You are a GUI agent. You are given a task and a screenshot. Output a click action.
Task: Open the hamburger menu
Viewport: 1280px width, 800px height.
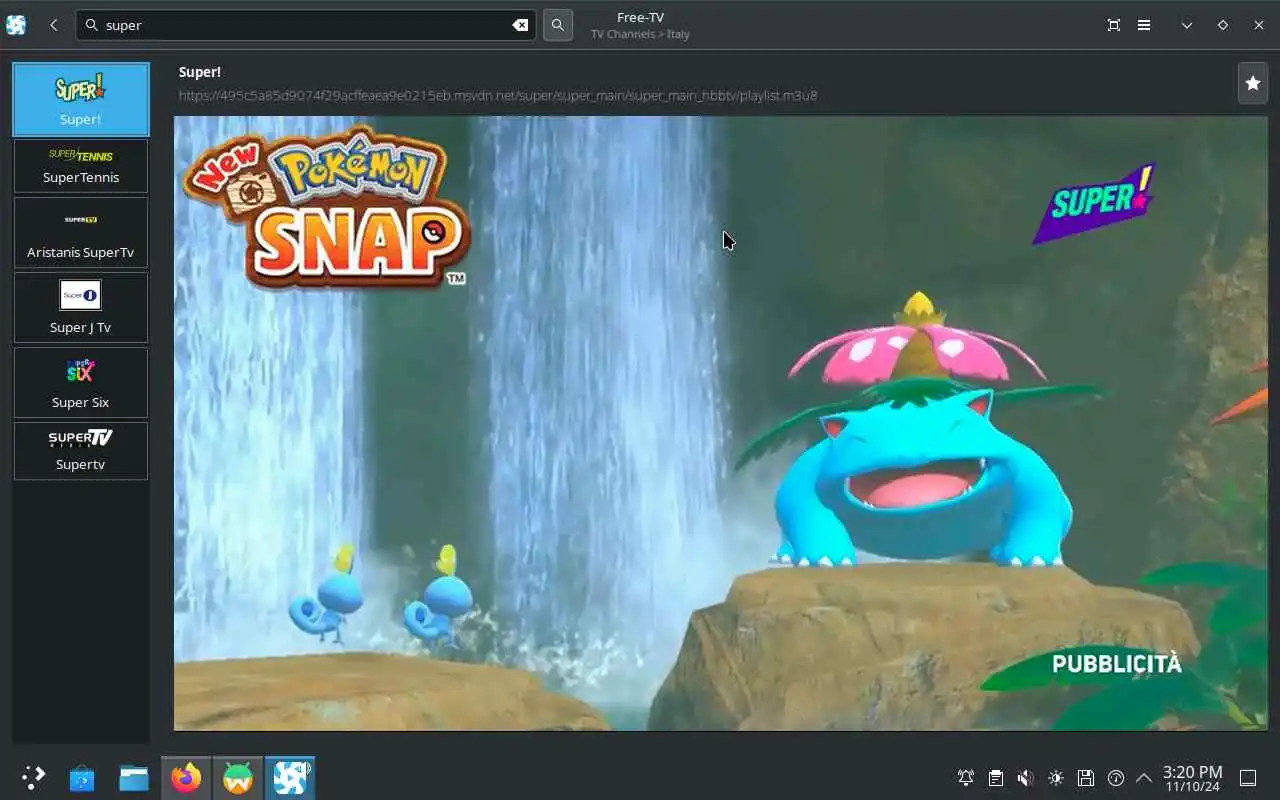[1144, 25]
